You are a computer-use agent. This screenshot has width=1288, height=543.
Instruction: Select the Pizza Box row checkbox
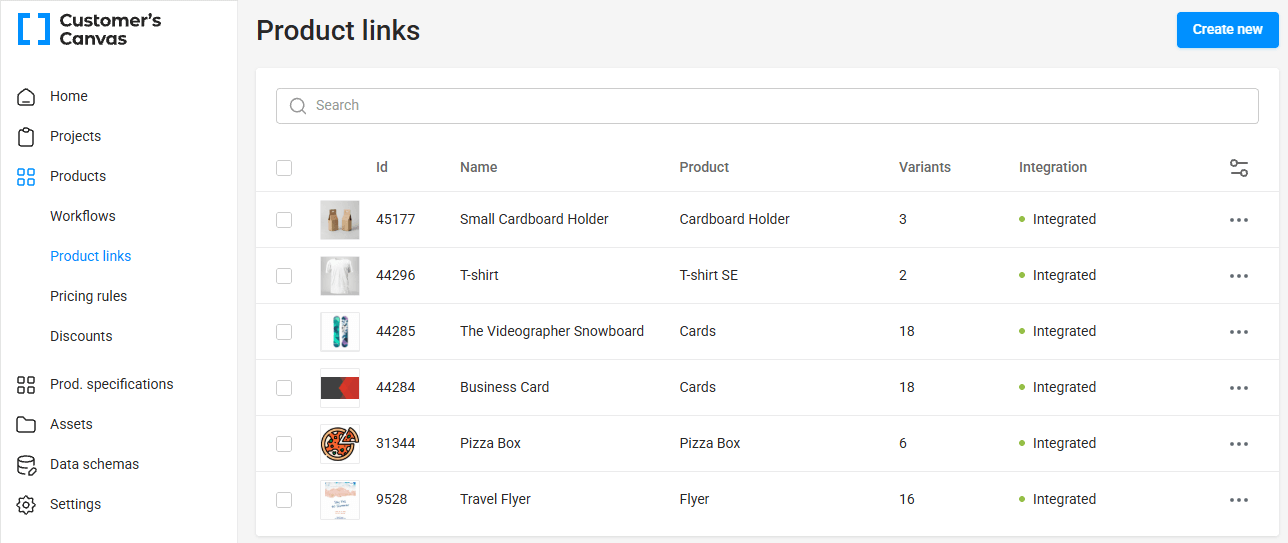pyautogui.click(x=284, y=444)
